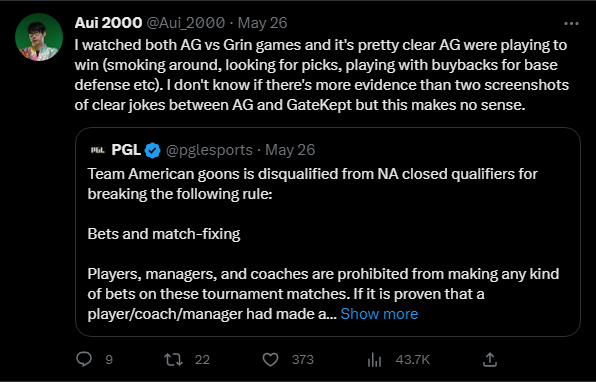596x382 pixels.
Task: Click the reply speech bubble icon
Action: [84, 359]
